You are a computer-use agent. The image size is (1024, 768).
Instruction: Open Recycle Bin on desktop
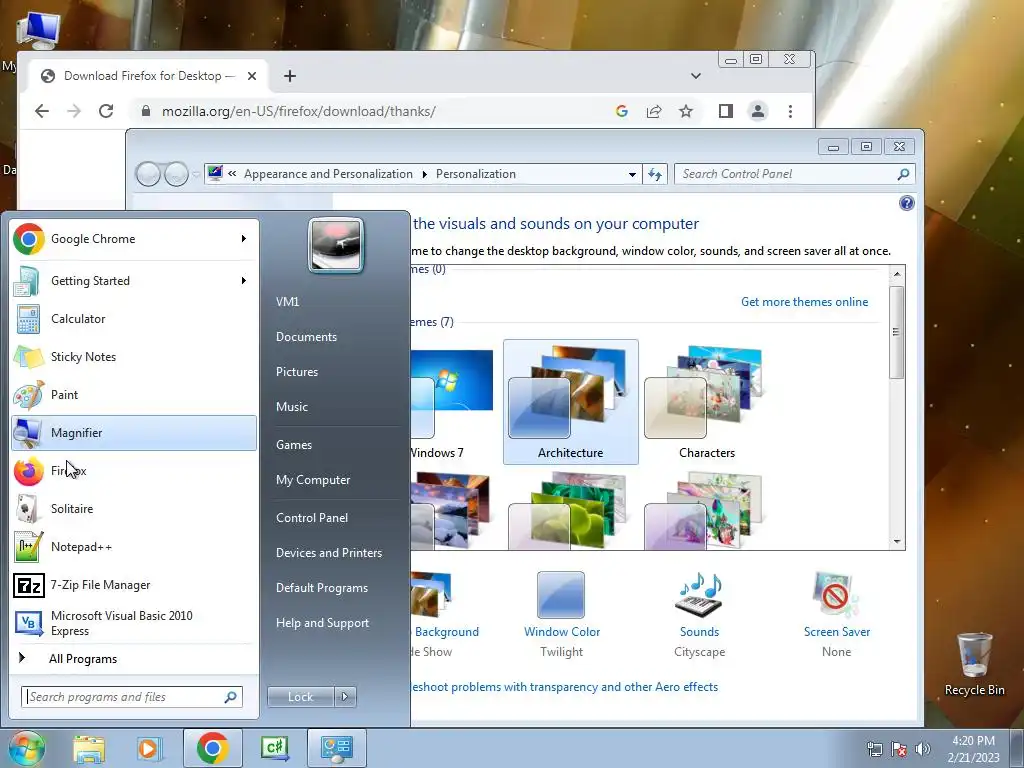(x=974, y=664)
